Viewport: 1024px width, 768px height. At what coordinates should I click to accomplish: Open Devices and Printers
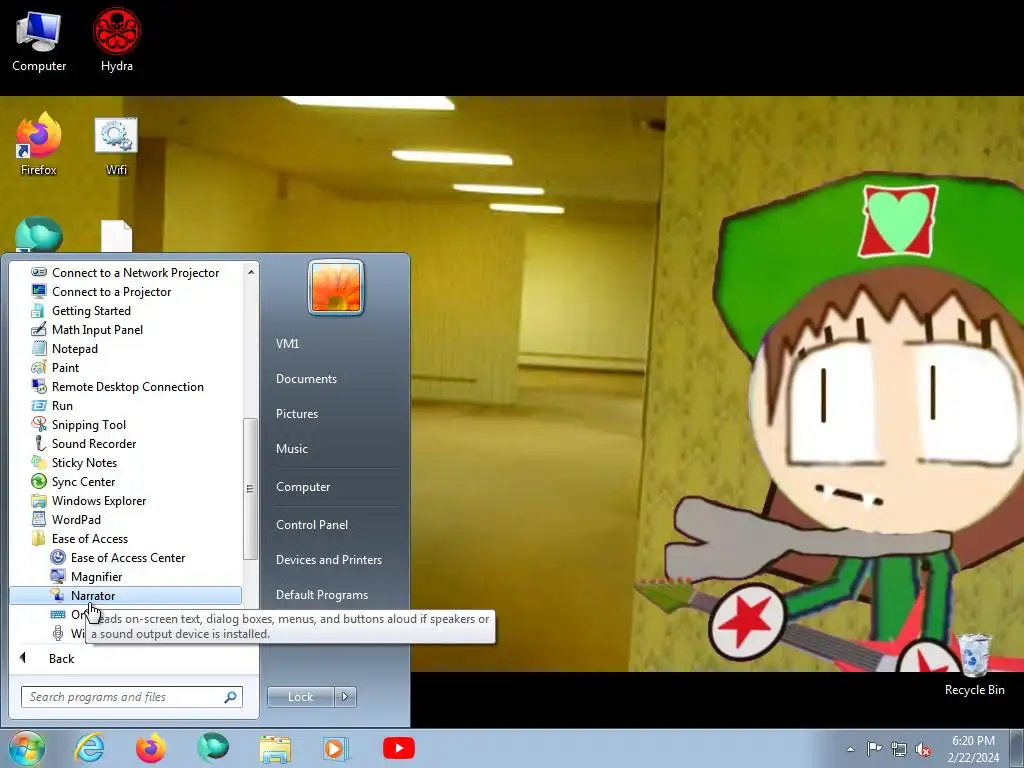coord(329,560)
